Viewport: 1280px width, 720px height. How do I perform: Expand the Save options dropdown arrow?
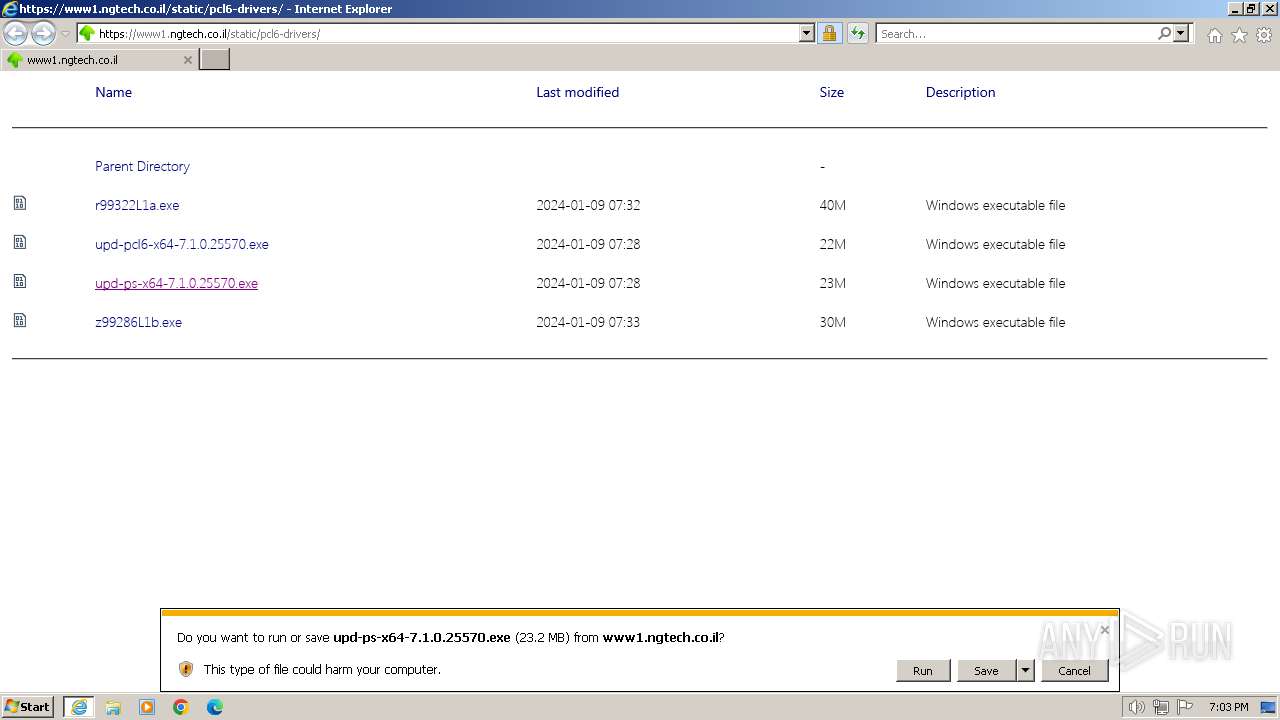(x=1025, y=671)
